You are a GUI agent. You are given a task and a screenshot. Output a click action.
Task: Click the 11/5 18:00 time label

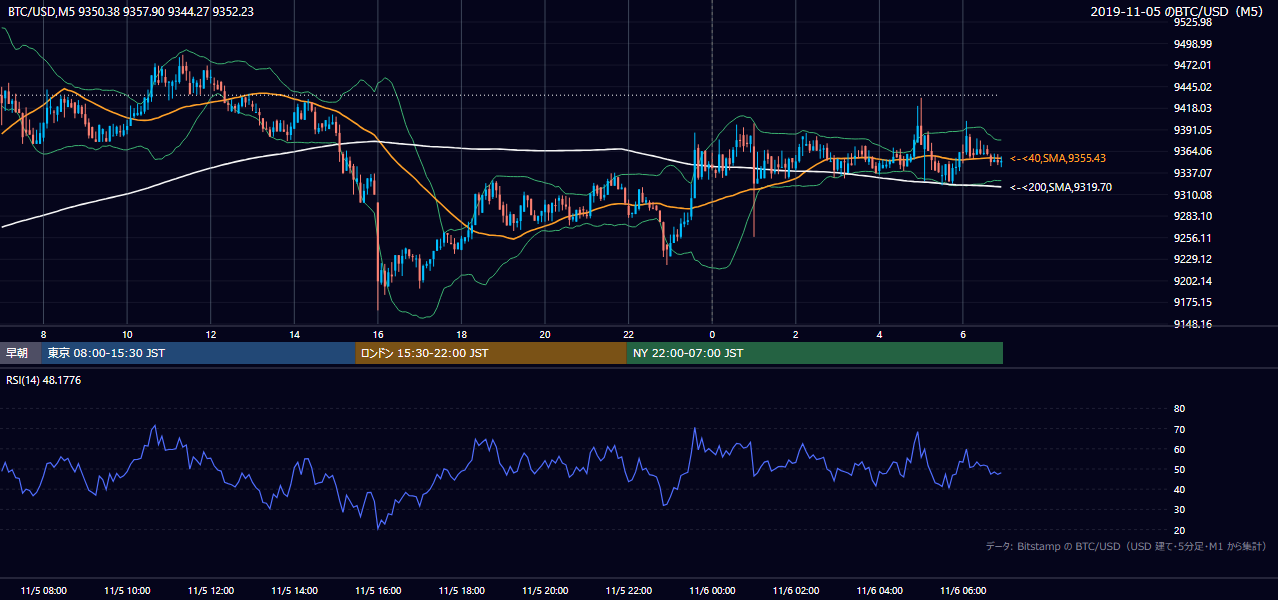pos(461,591)
